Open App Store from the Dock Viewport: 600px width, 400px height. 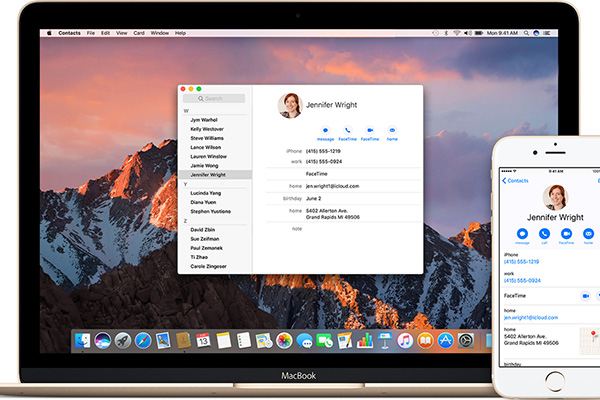tap(445, 341)
